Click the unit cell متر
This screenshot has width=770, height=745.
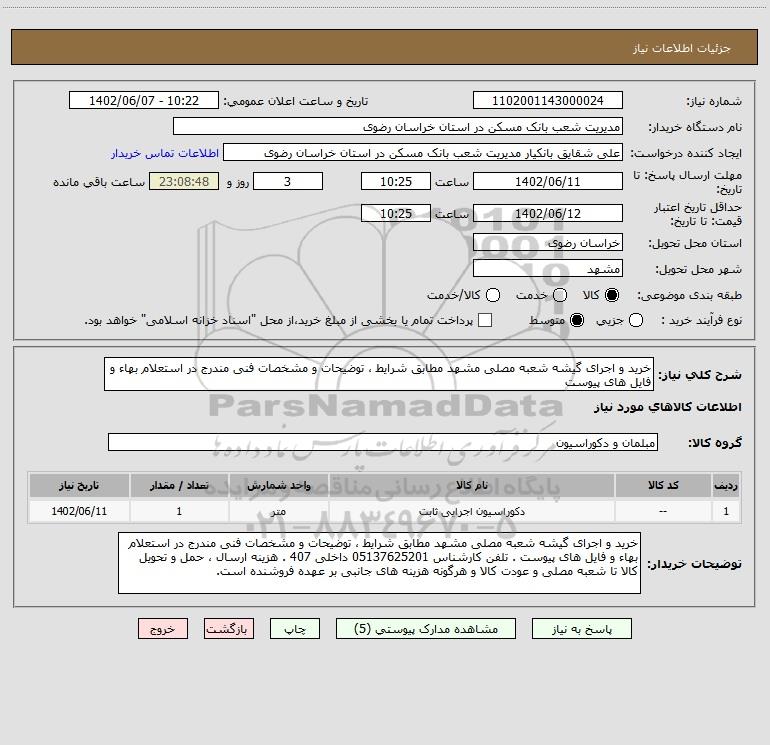click(278, 511)
